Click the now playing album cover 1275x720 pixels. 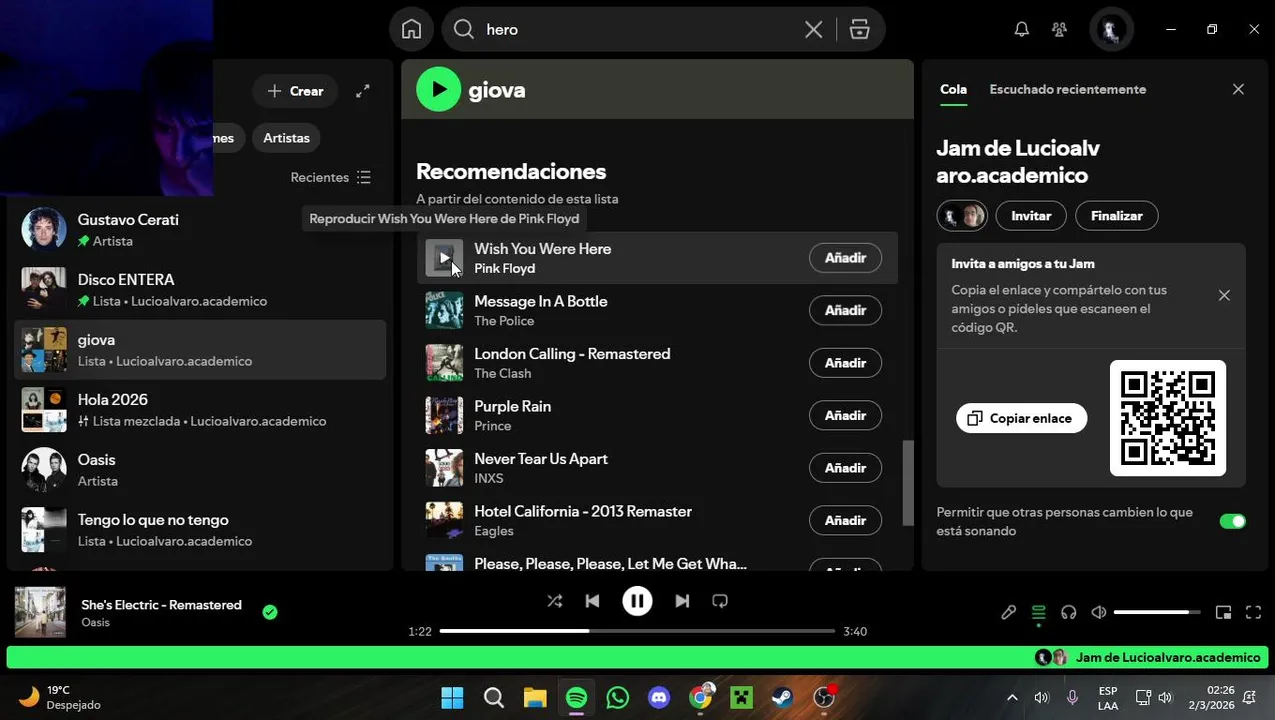point(40,612)
